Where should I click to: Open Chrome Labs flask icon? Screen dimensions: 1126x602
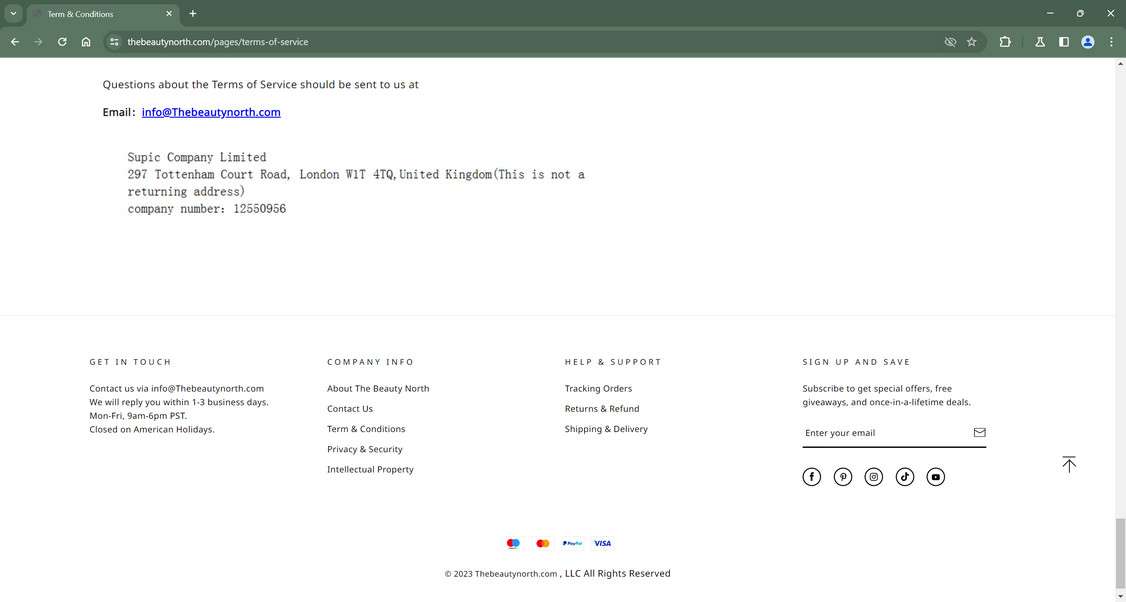click(x=1040, y=42)
